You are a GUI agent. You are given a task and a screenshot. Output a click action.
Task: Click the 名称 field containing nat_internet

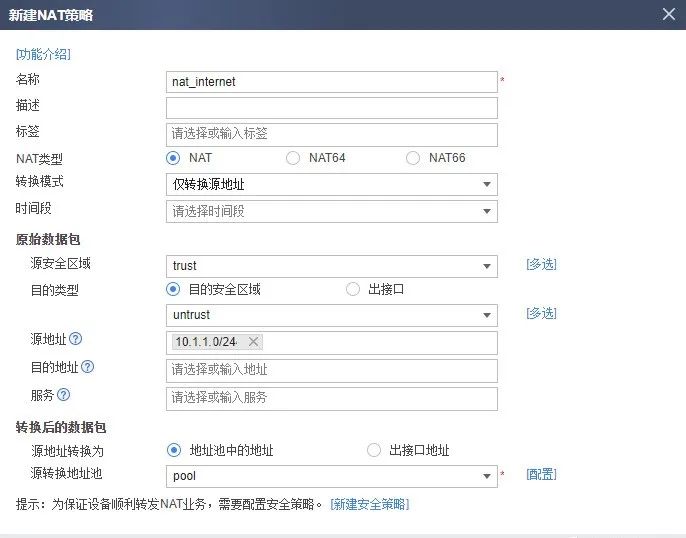click(x=332, y=82)
